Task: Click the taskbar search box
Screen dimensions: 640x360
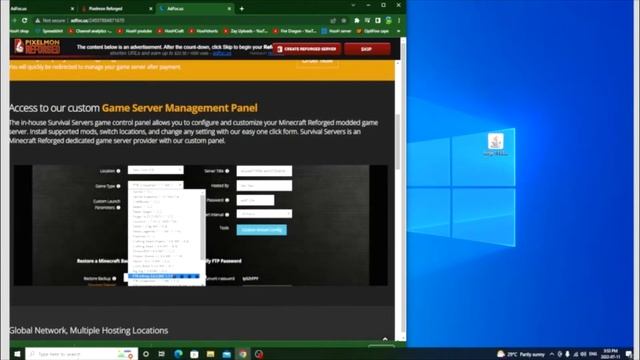Action: 82,354
